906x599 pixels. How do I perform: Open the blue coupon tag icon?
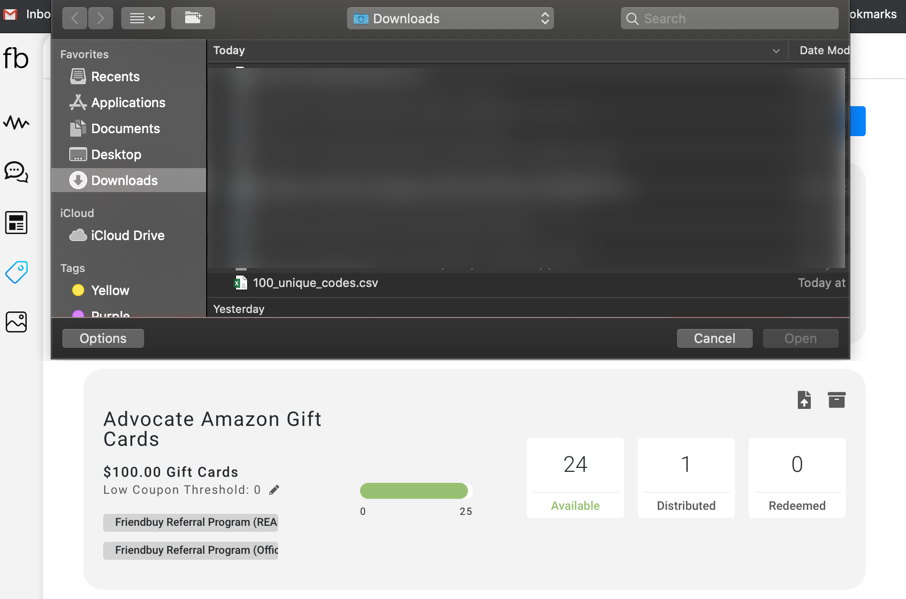(x=16, y=272)
